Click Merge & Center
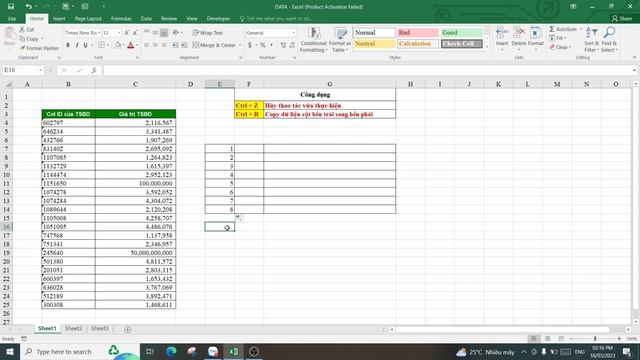 (x=214, y=45)
